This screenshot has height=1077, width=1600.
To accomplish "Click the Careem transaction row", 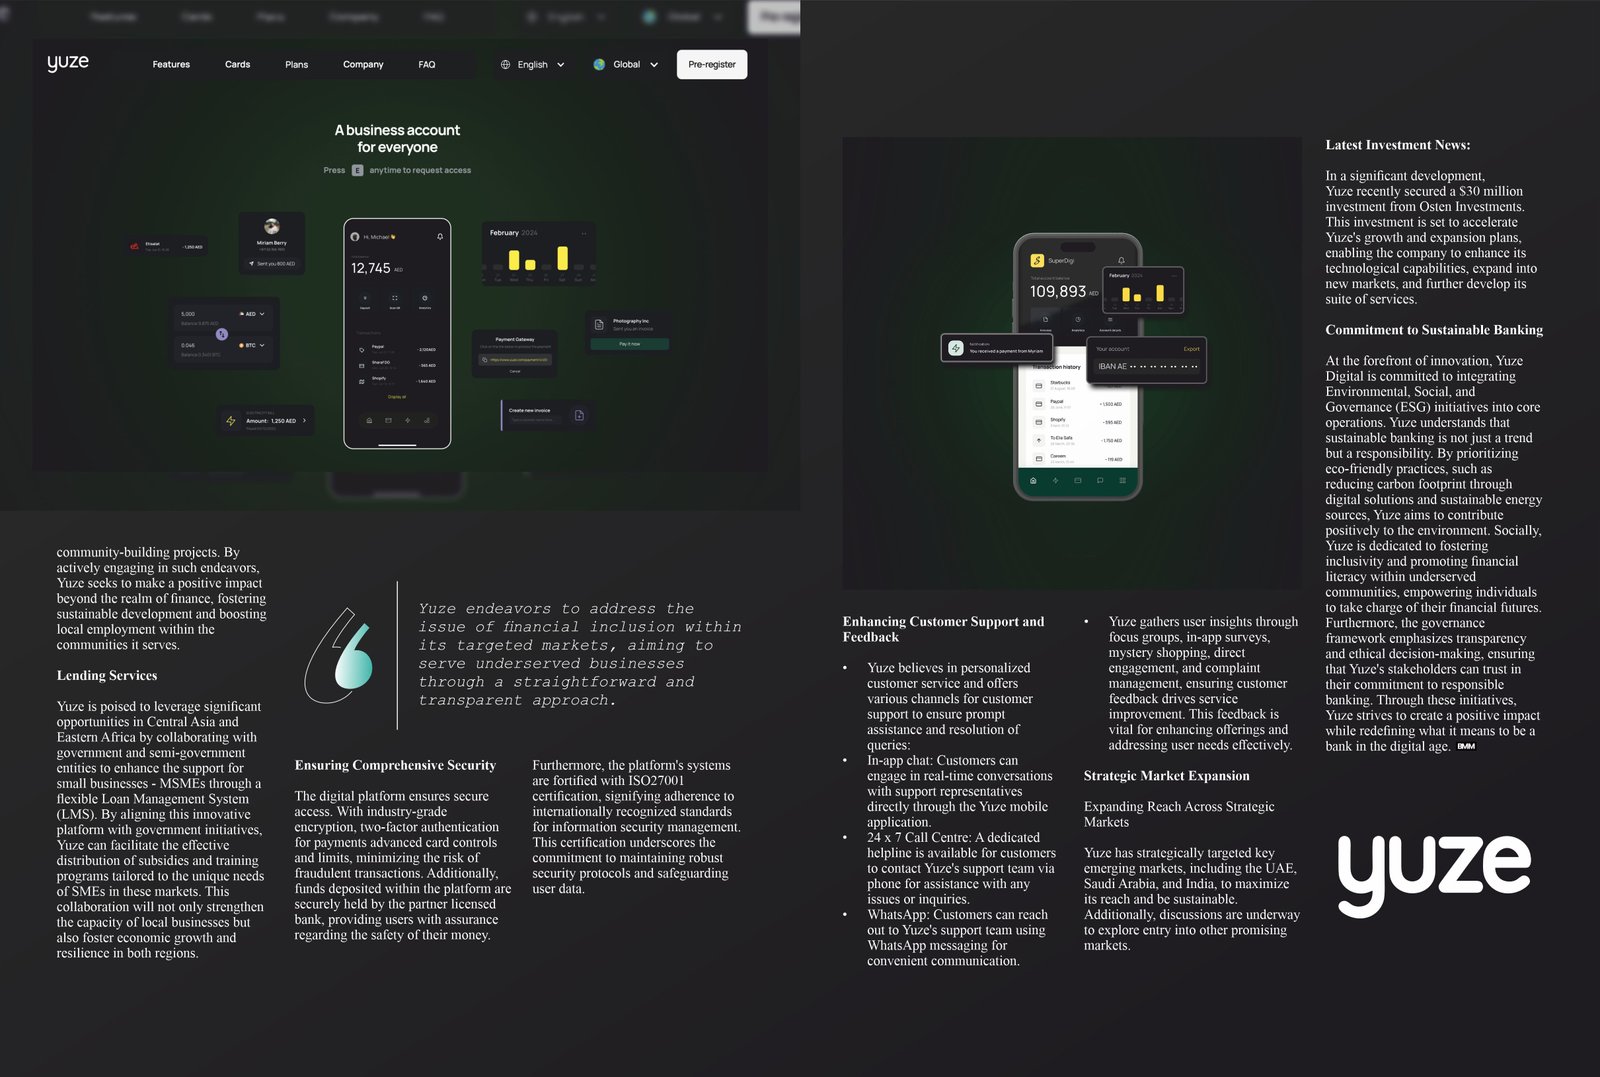I will point(1077,458).
